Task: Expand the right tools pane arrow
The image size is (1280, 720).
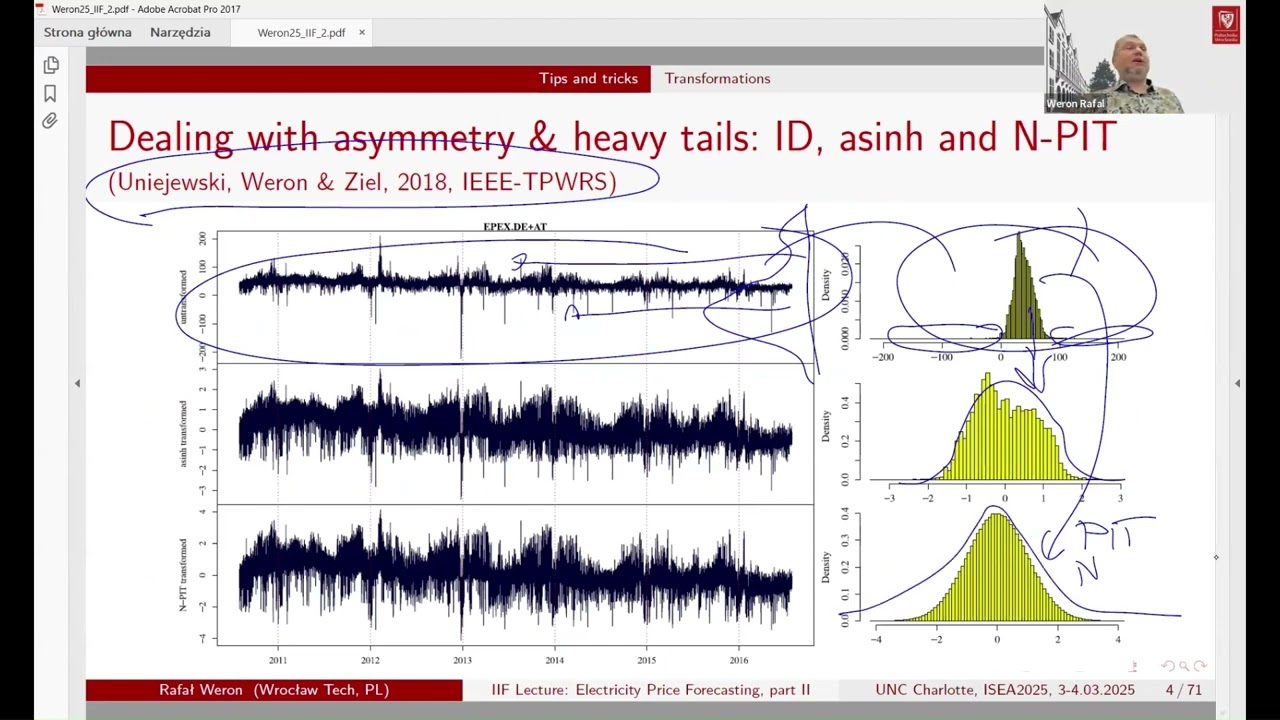Action: 1237,383
